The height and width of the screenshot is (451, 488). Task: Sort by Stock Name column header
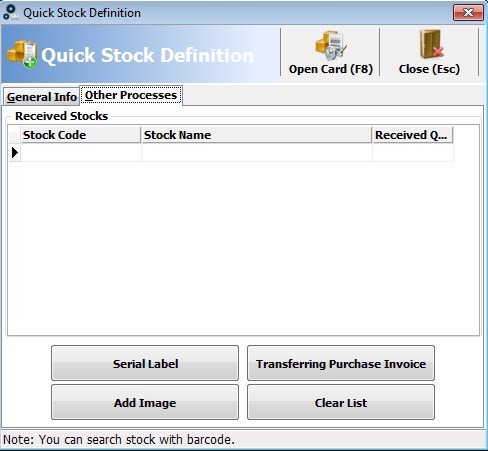[257, 135]
